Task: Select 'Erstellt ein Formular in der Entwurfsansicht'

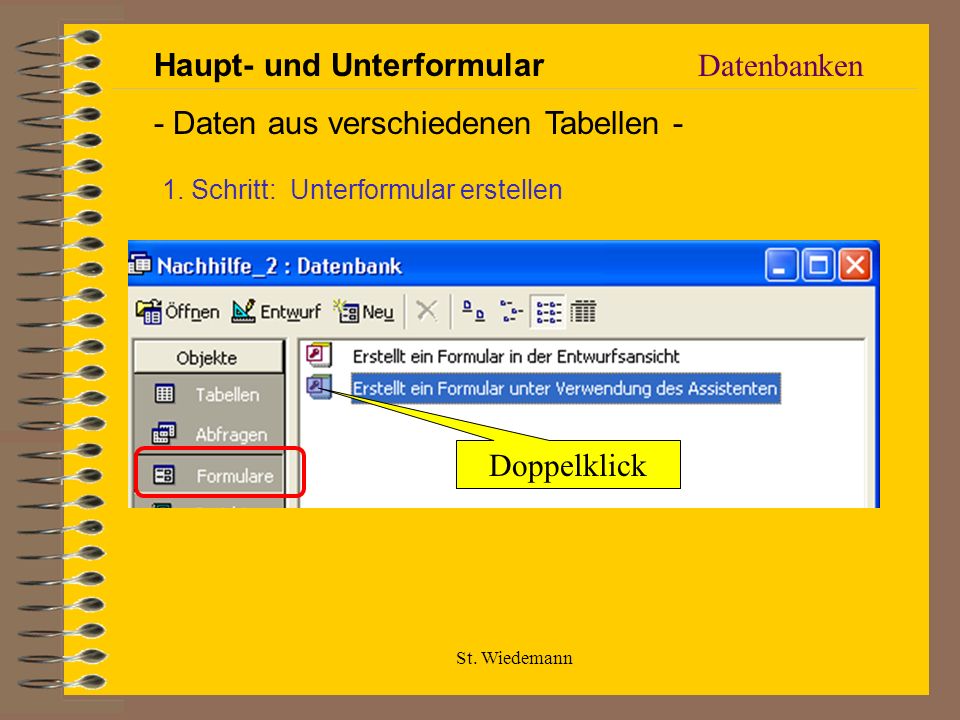Action: pyautogui.click(x=516, y=356)
